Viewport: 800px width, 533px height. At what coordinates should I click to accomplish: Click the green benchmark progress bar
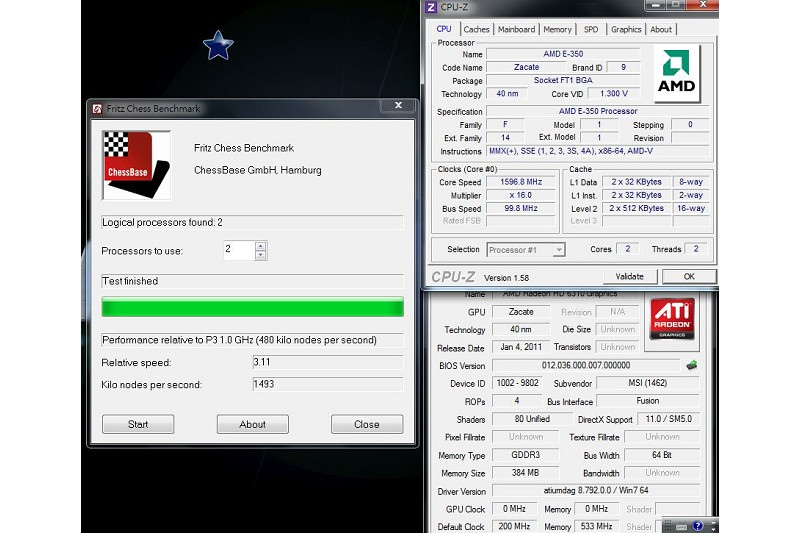point(253,307)
